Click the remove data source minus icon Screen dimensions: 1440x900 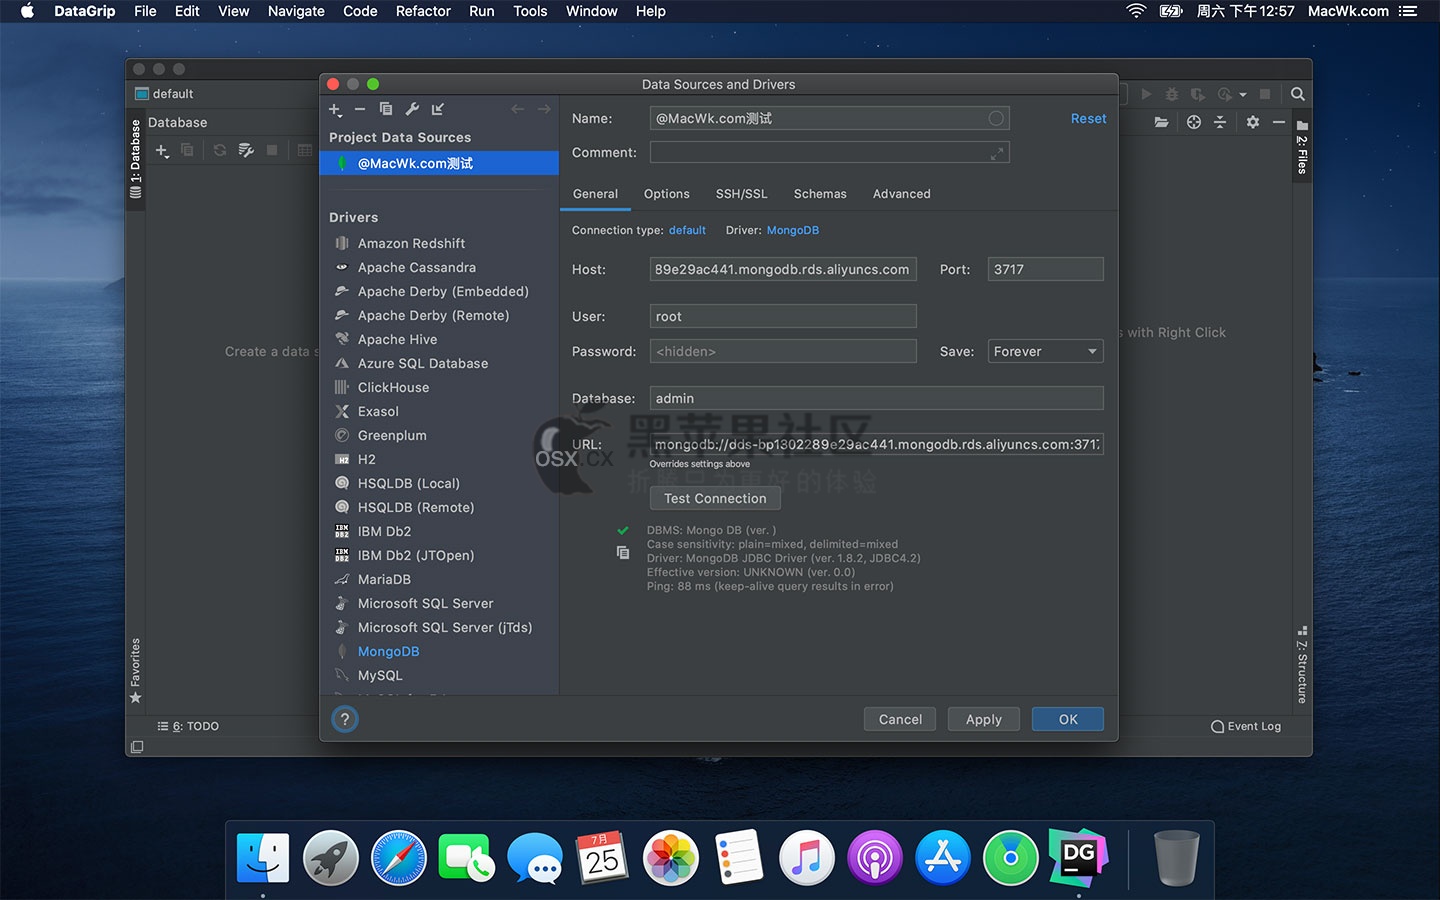pyautogui.click(x=360, y=109)
